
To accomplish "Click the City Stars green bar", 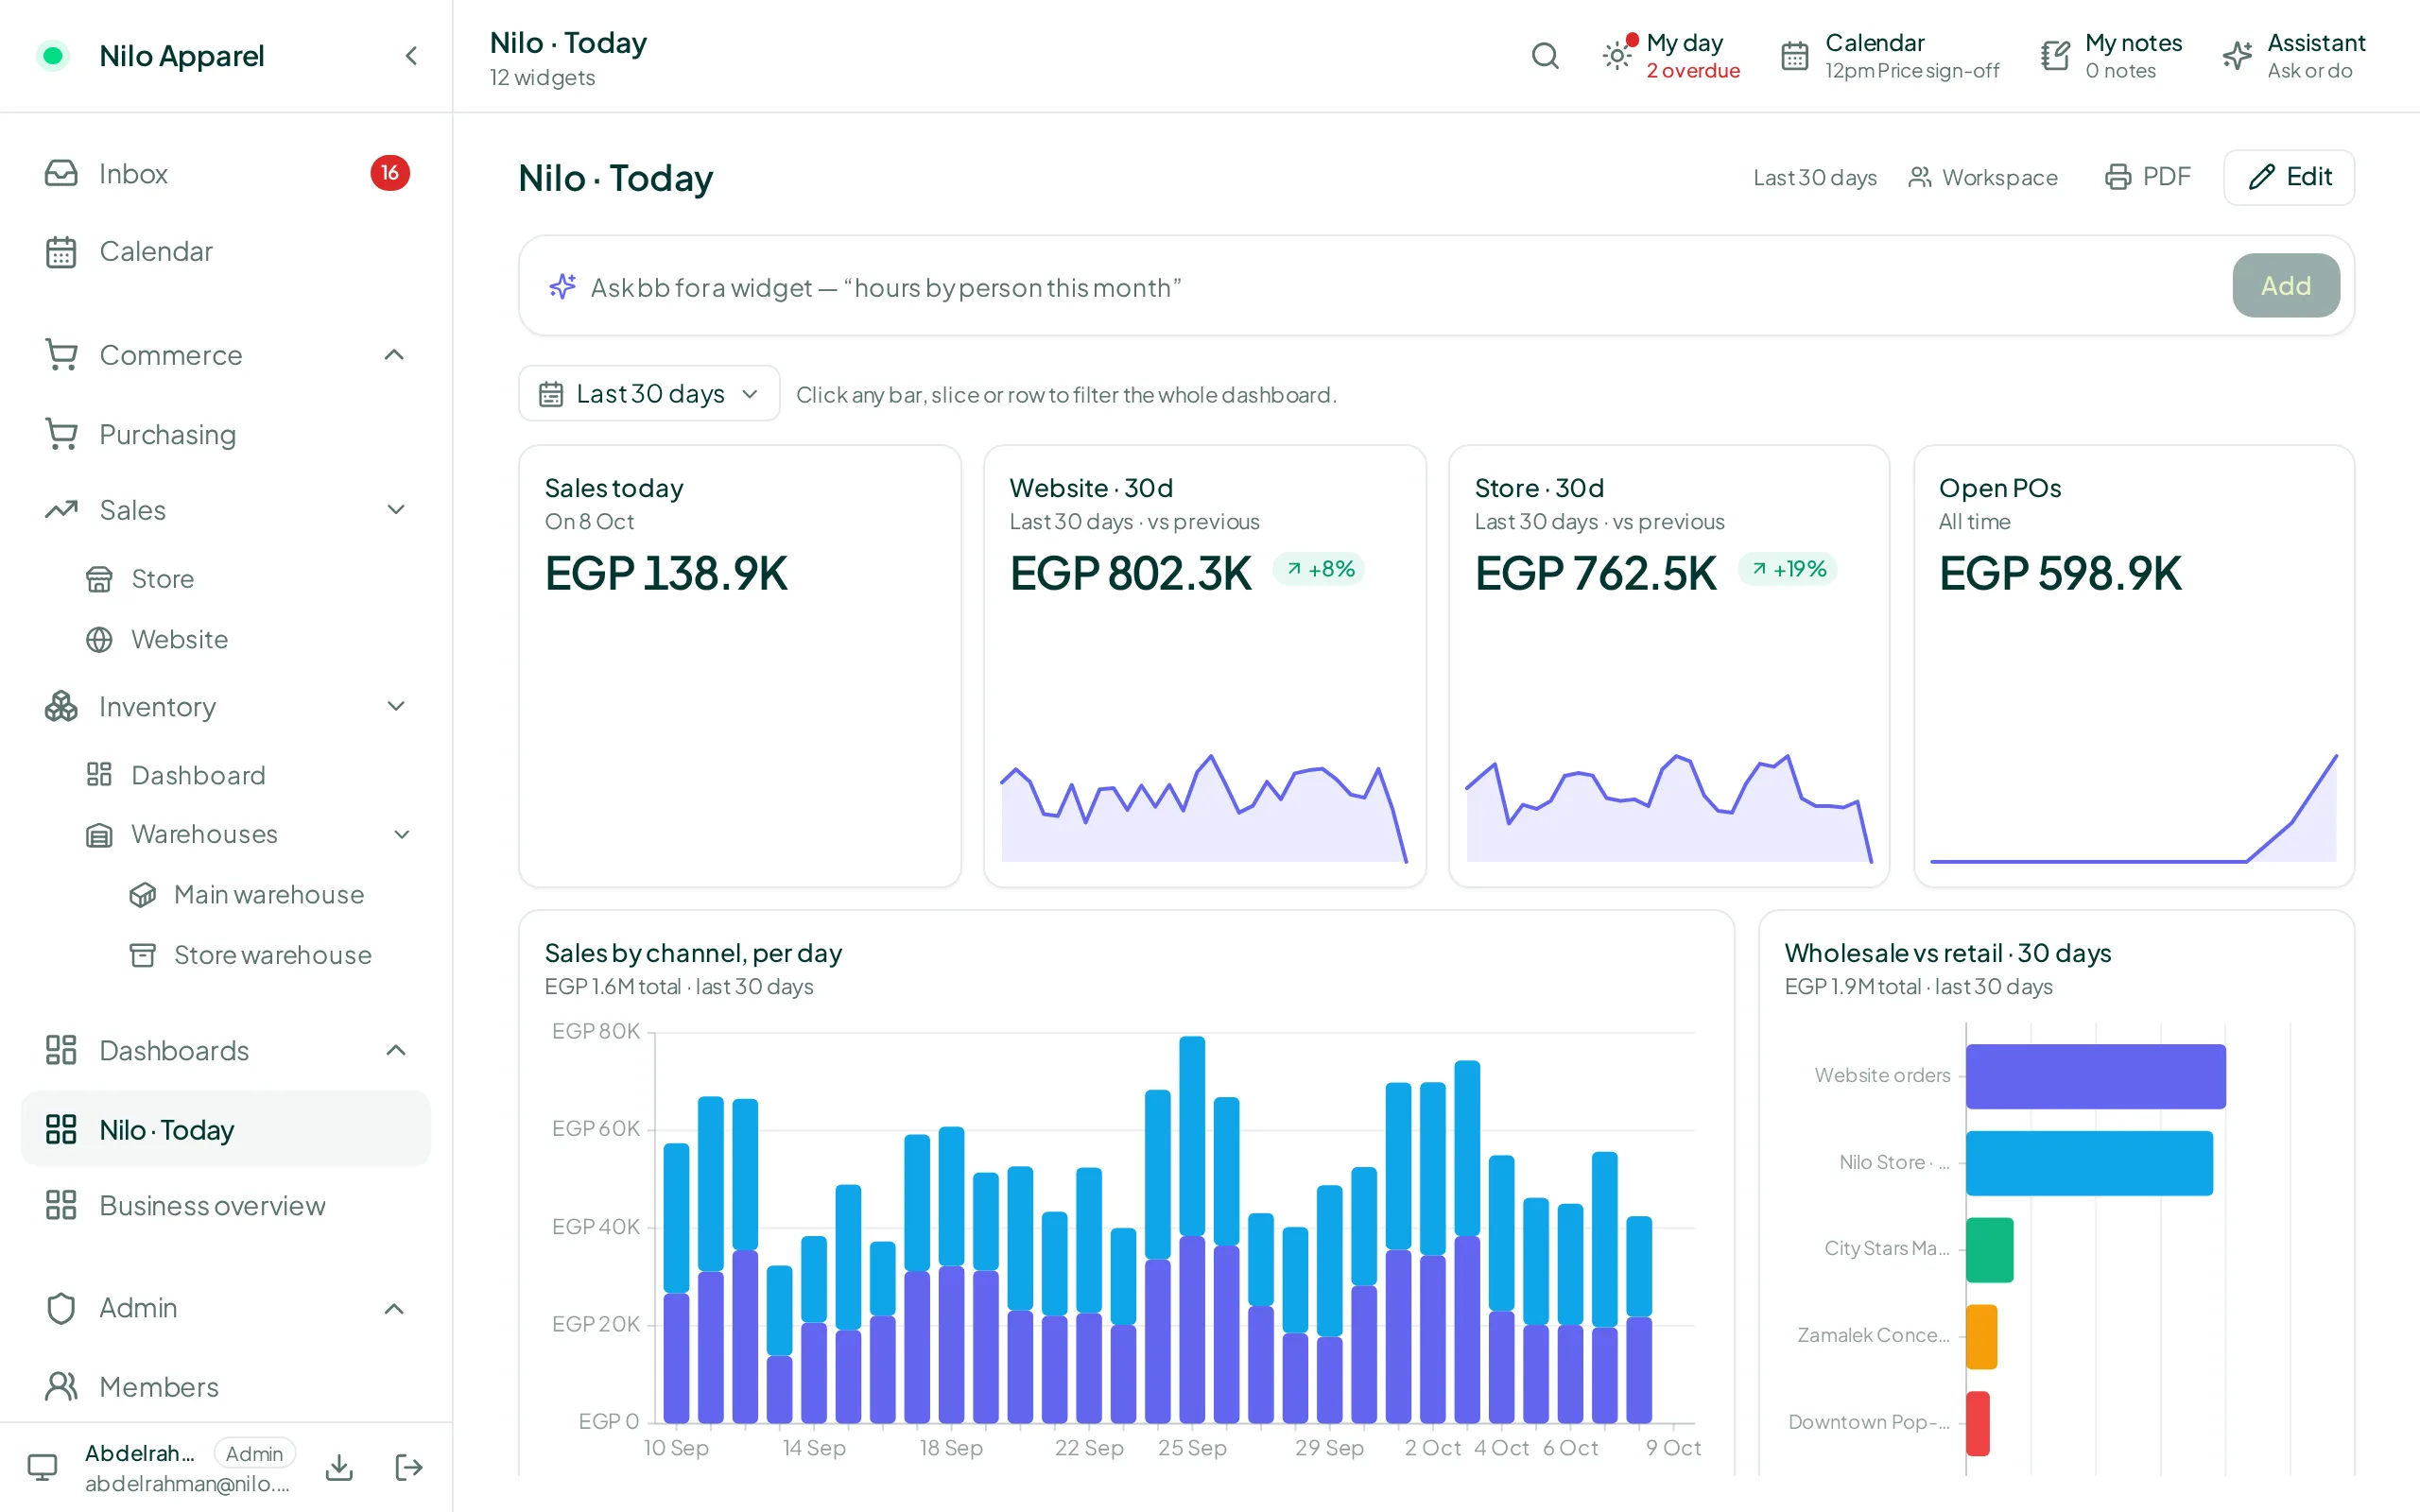I will click(x=1990, y=1250).
